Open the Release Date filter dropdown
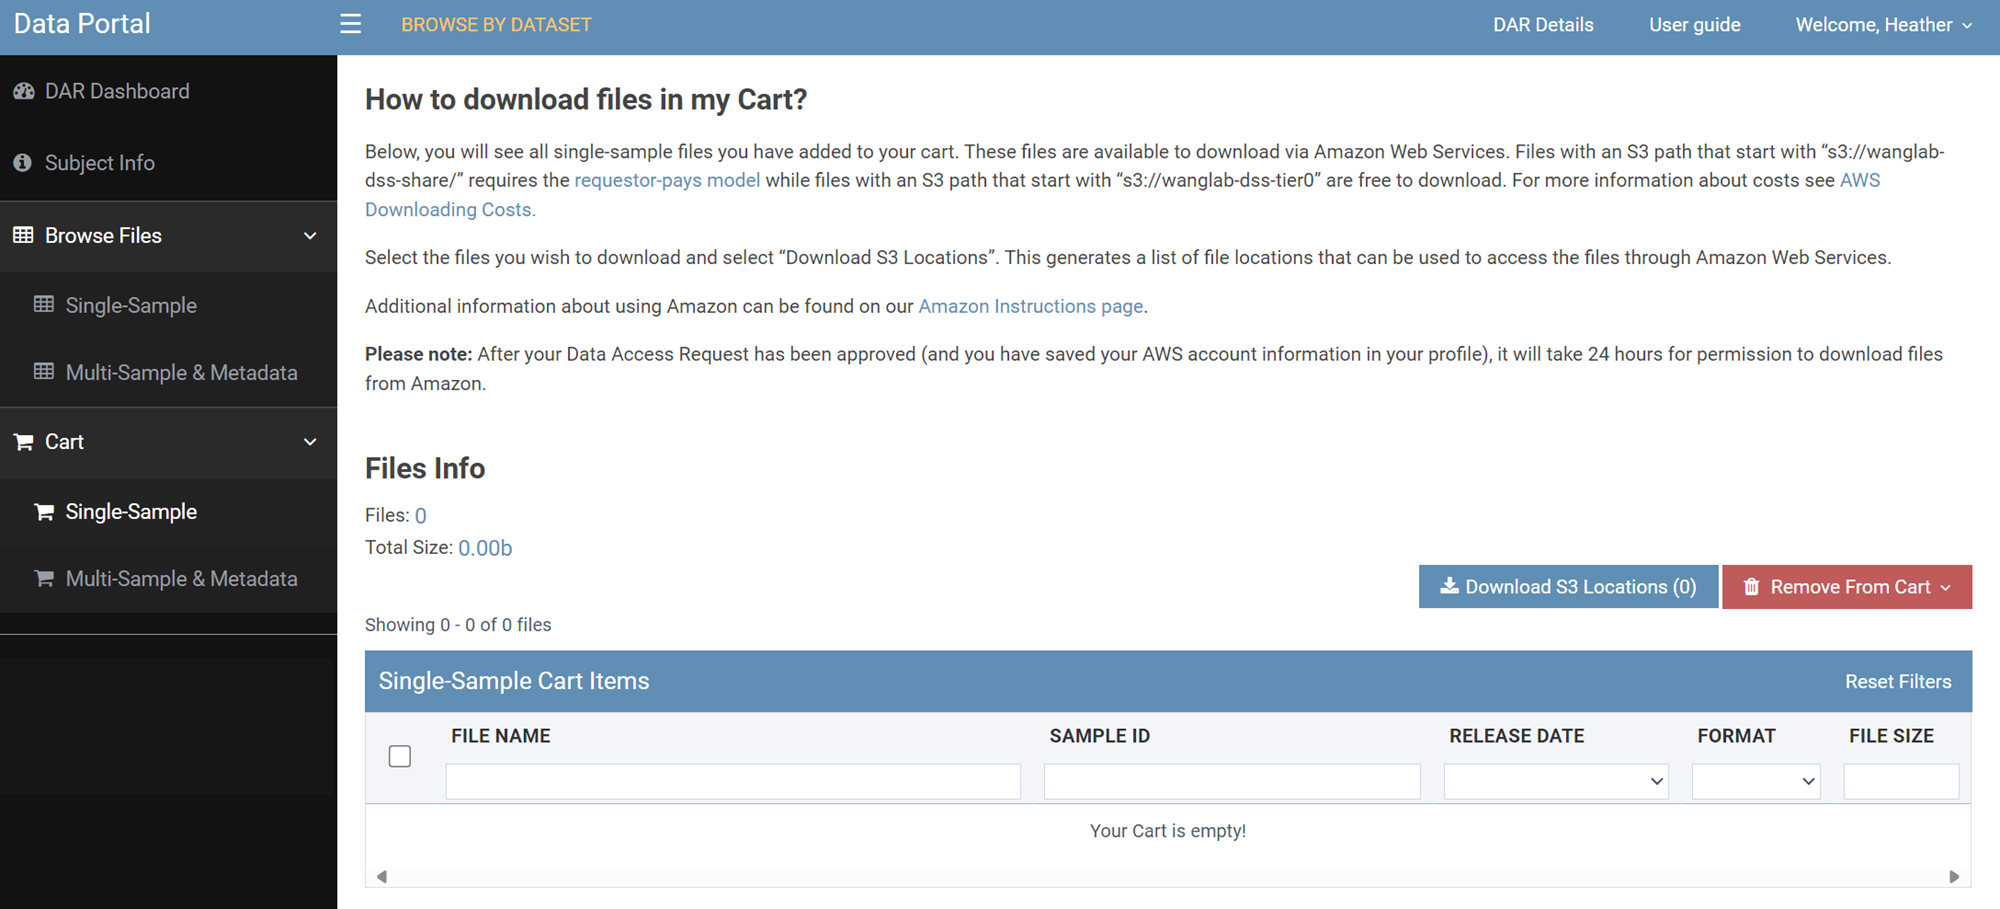Screen dimensions: 2000x909 point(1555,781)
